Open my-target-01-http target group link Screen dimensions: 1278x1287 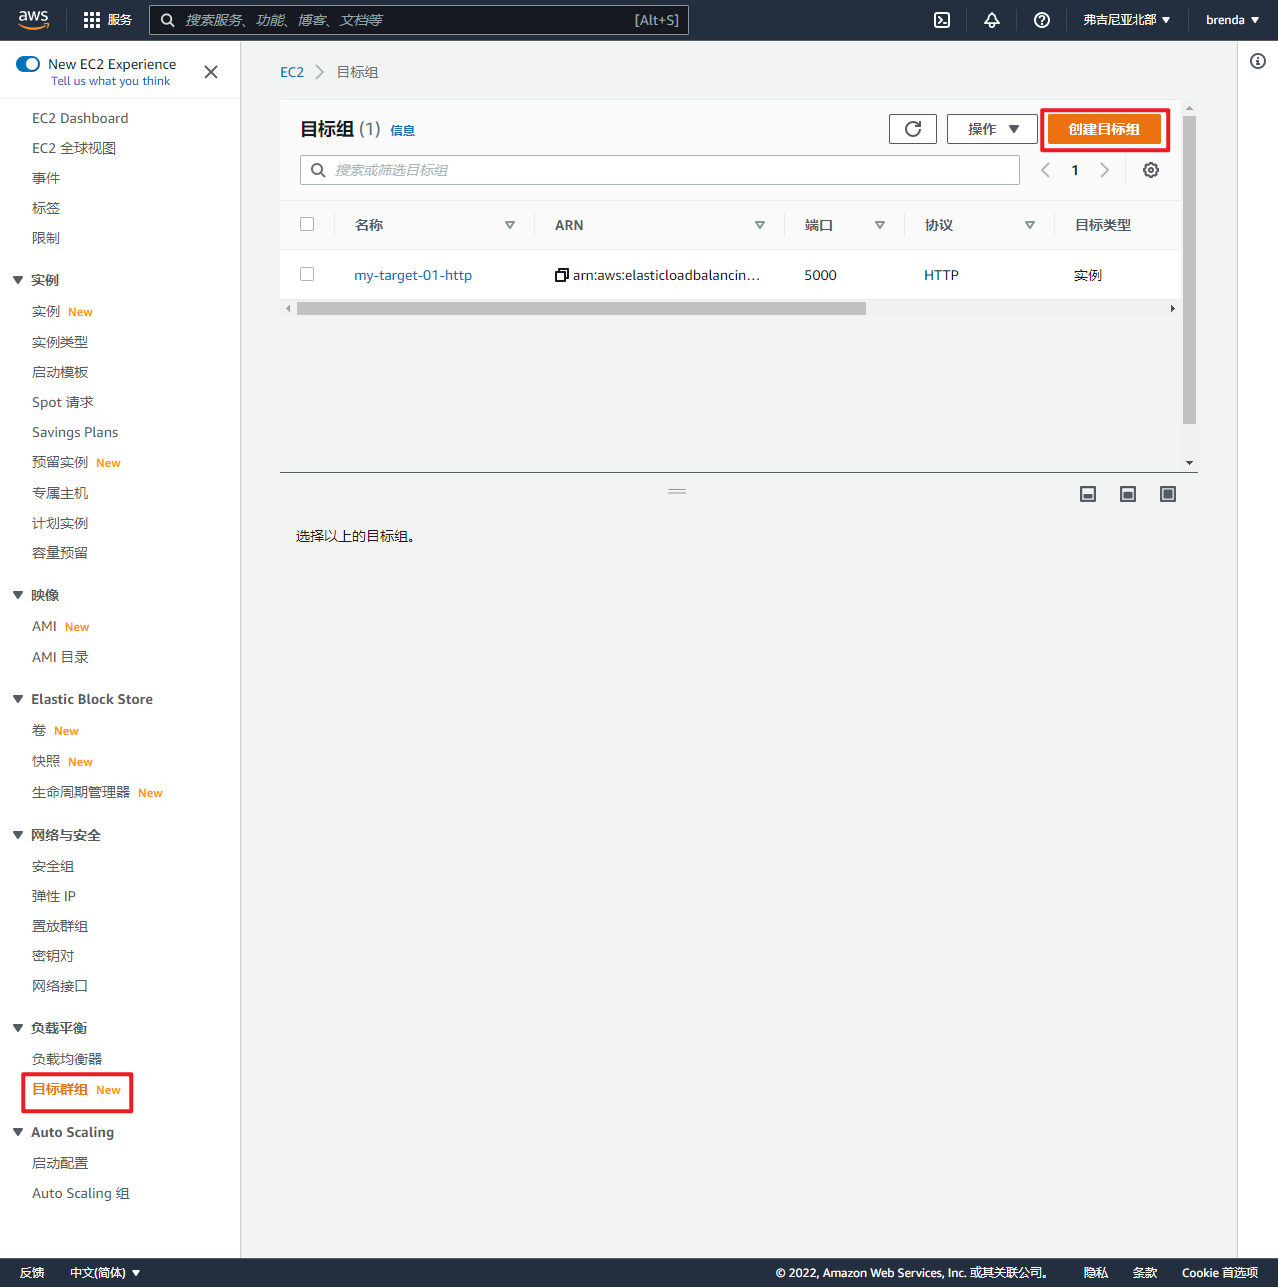tap(413, 275)
